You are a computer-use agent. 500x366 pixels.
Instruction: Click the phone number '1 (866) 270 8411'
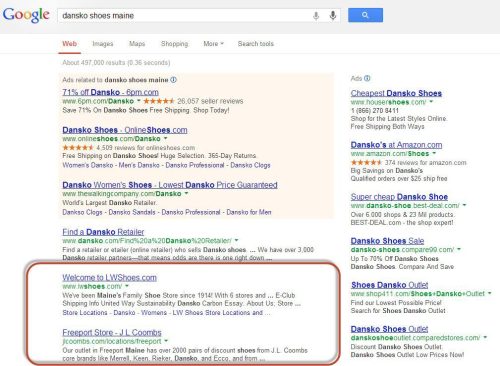374,110
